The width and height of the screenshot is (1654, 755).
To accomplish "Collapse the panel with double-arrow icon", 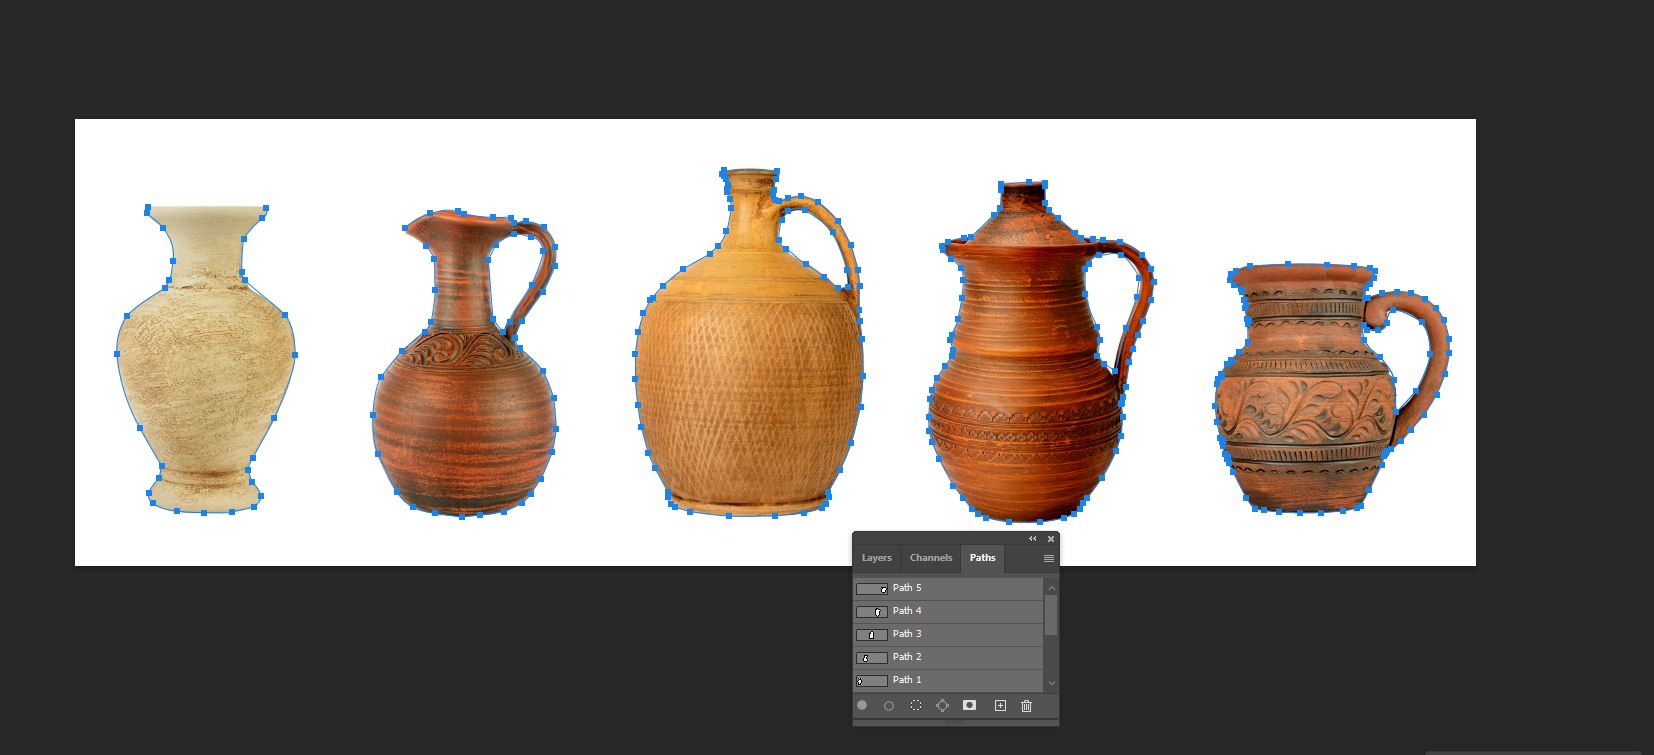I will pyautogui.click(x=1033, y=539).
